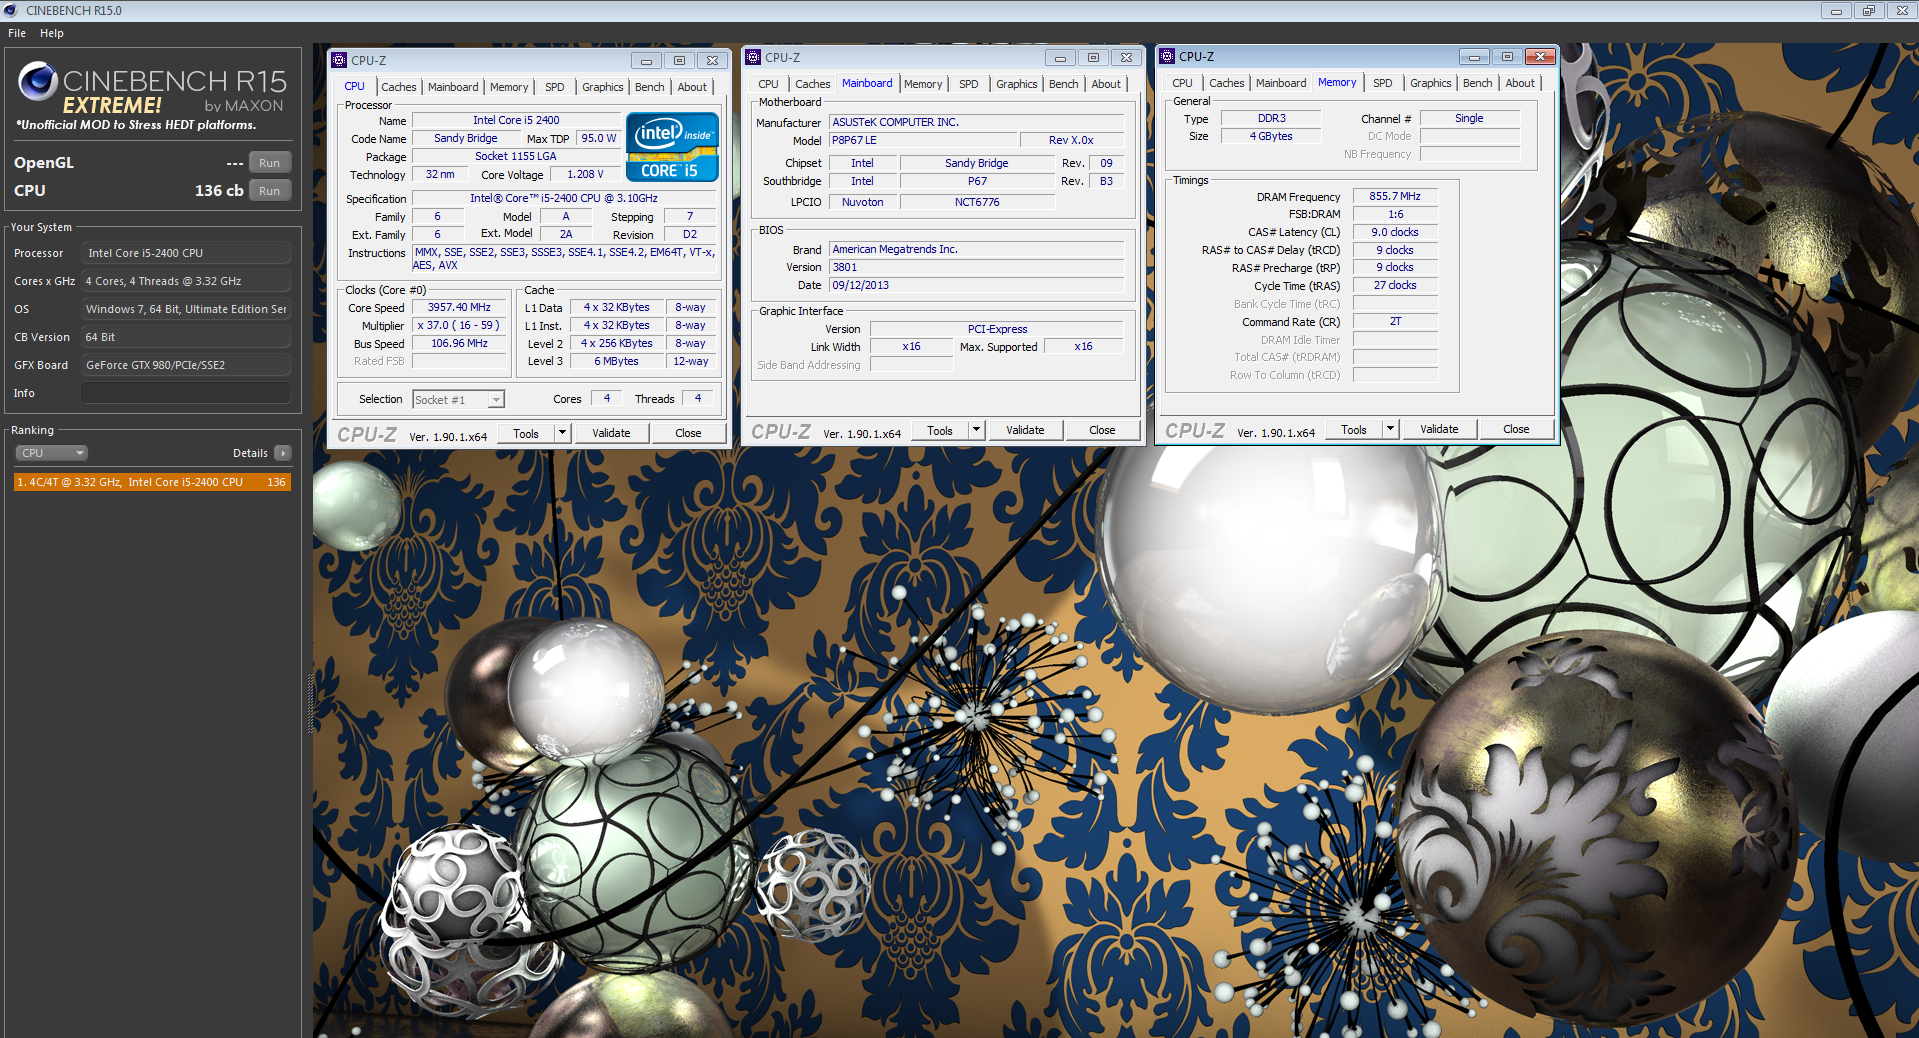Click the GFX Board GeForce GTX 980 field

click(186, 365)
